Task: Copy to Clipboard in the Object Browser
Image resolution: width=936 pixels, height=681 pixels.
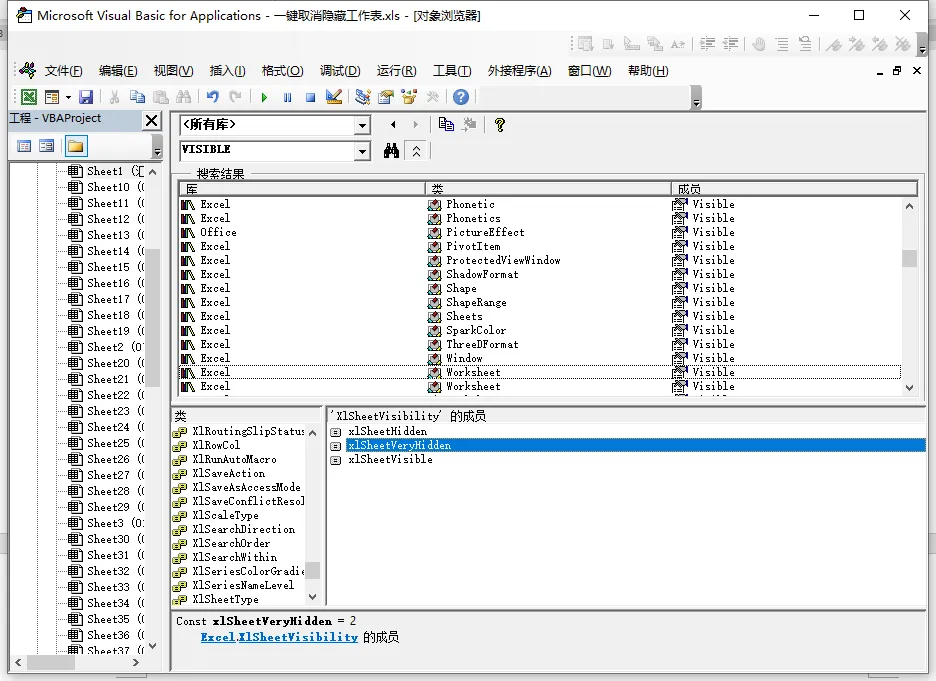Action: 446,124
